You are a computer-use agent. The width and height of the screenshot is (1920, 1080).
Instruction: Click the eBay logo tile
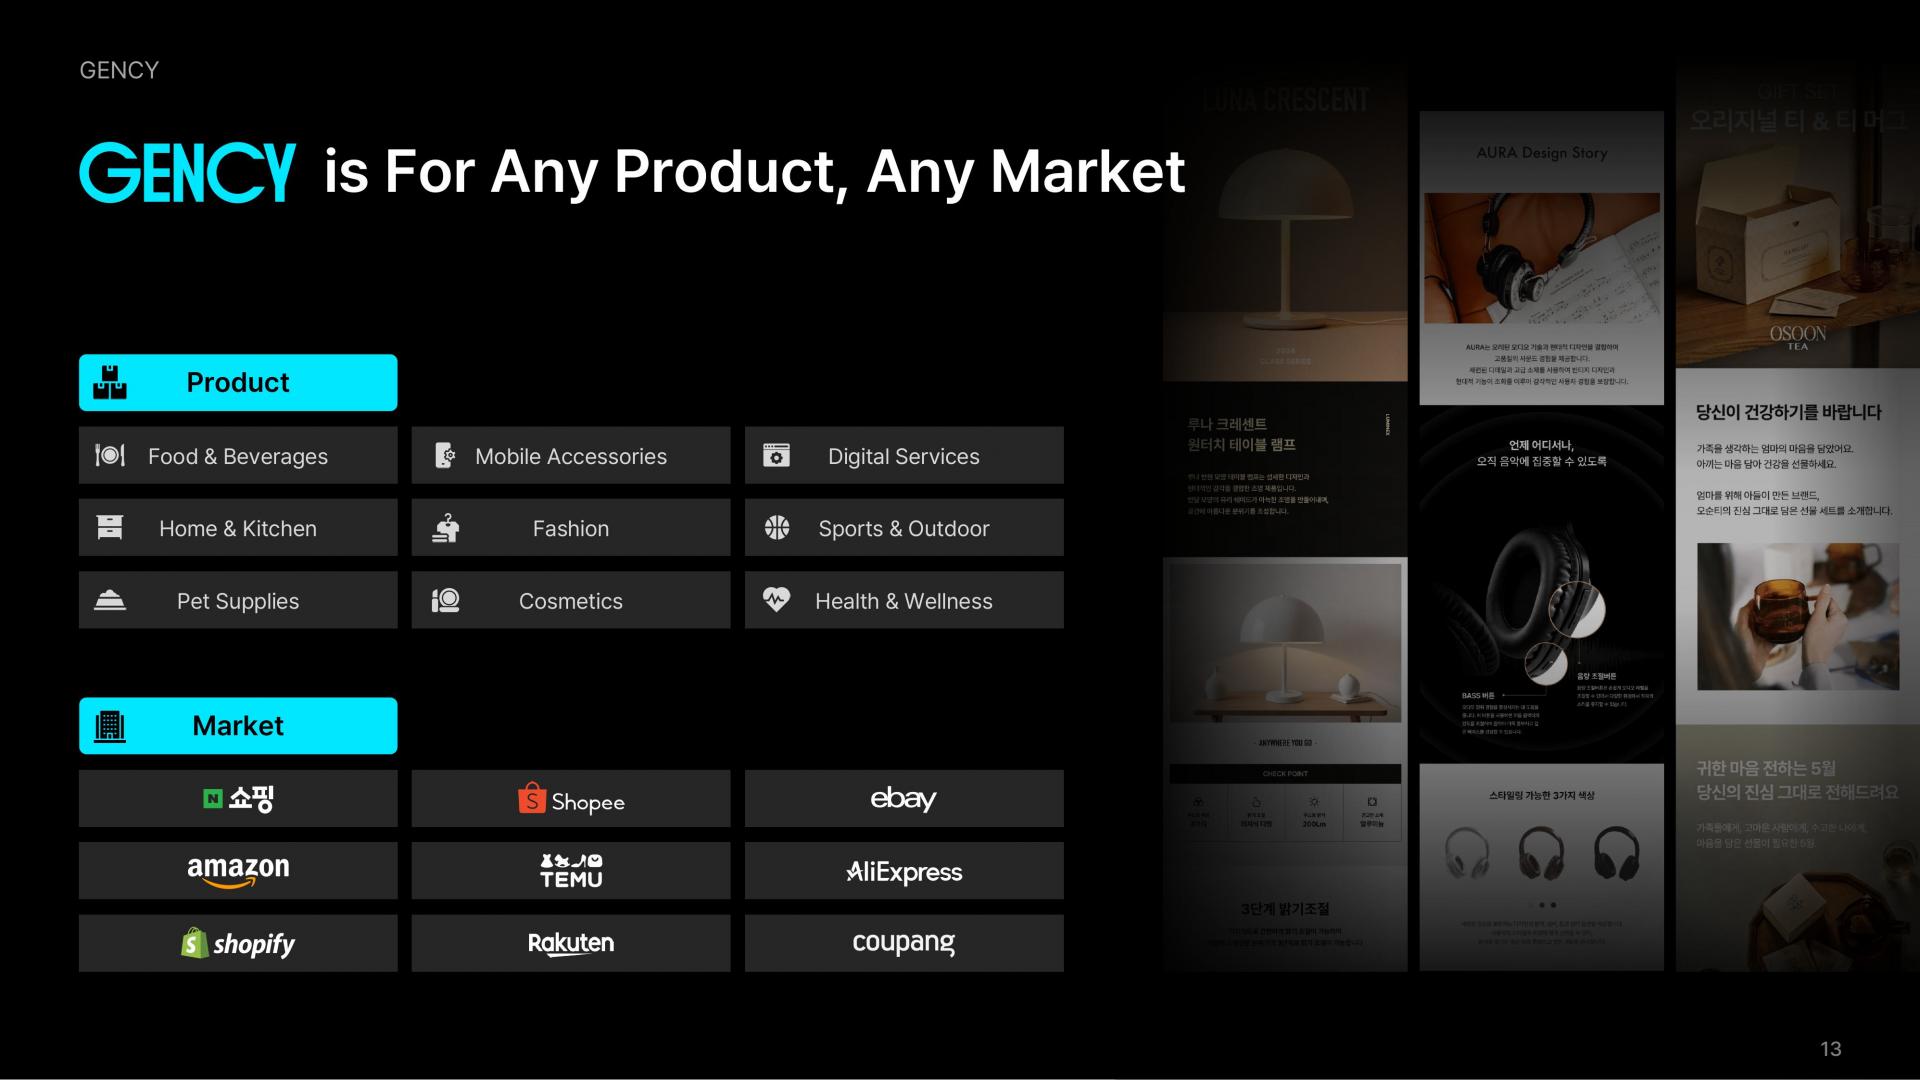(x=904, y=798)
